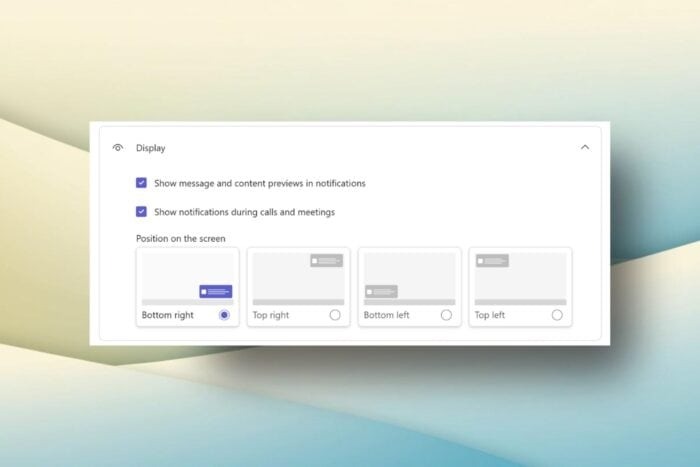
Task: Click the Top right position preview thumbnail
Action: coord(298,279)
